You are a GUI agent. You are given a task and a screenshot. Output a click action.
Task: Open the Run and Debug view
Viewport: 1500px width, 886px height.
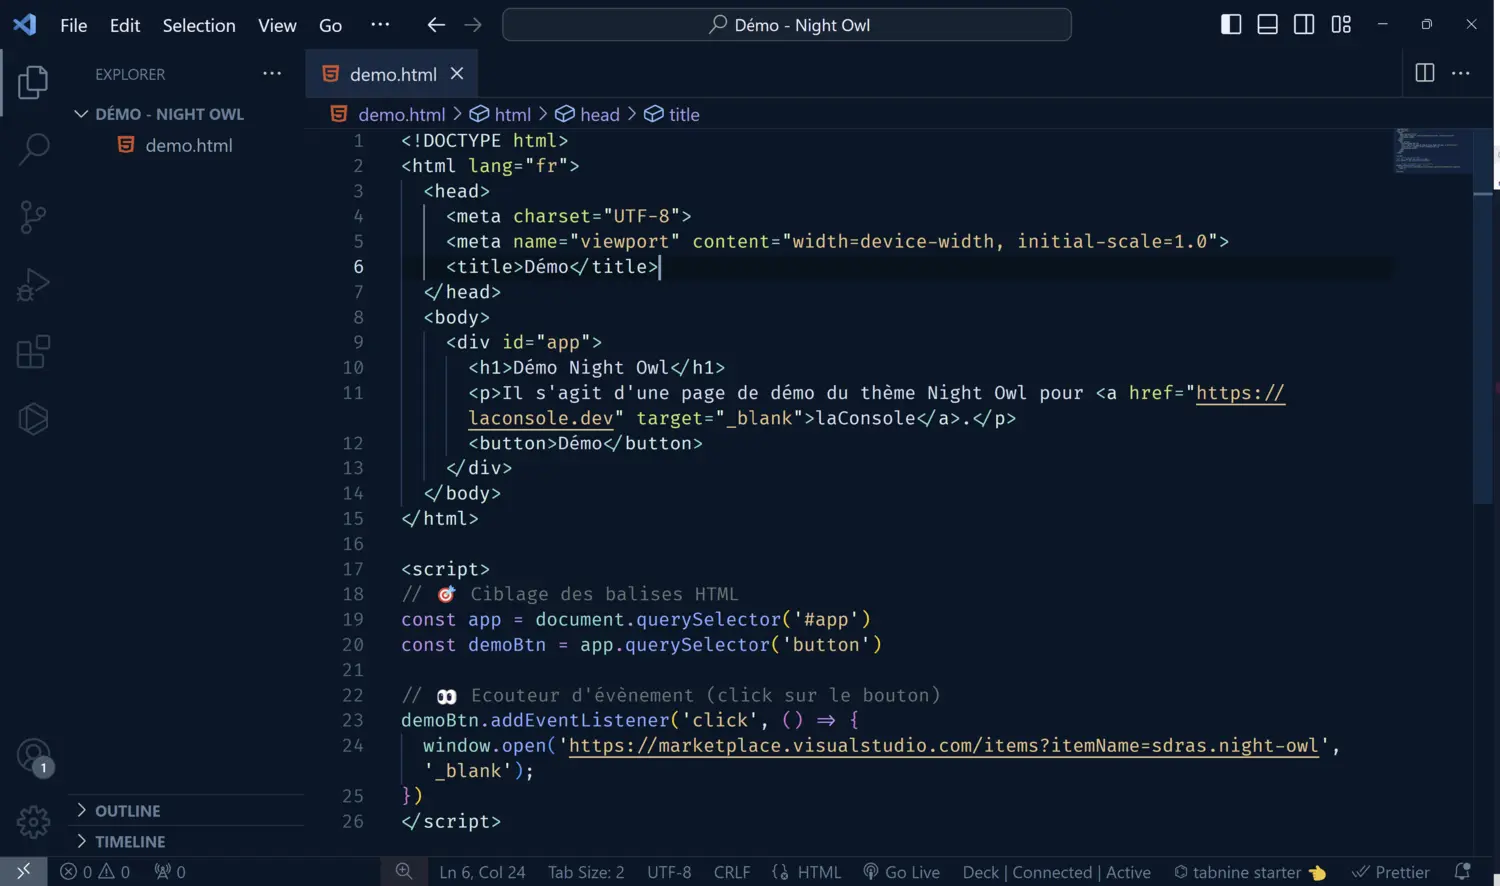33,285
